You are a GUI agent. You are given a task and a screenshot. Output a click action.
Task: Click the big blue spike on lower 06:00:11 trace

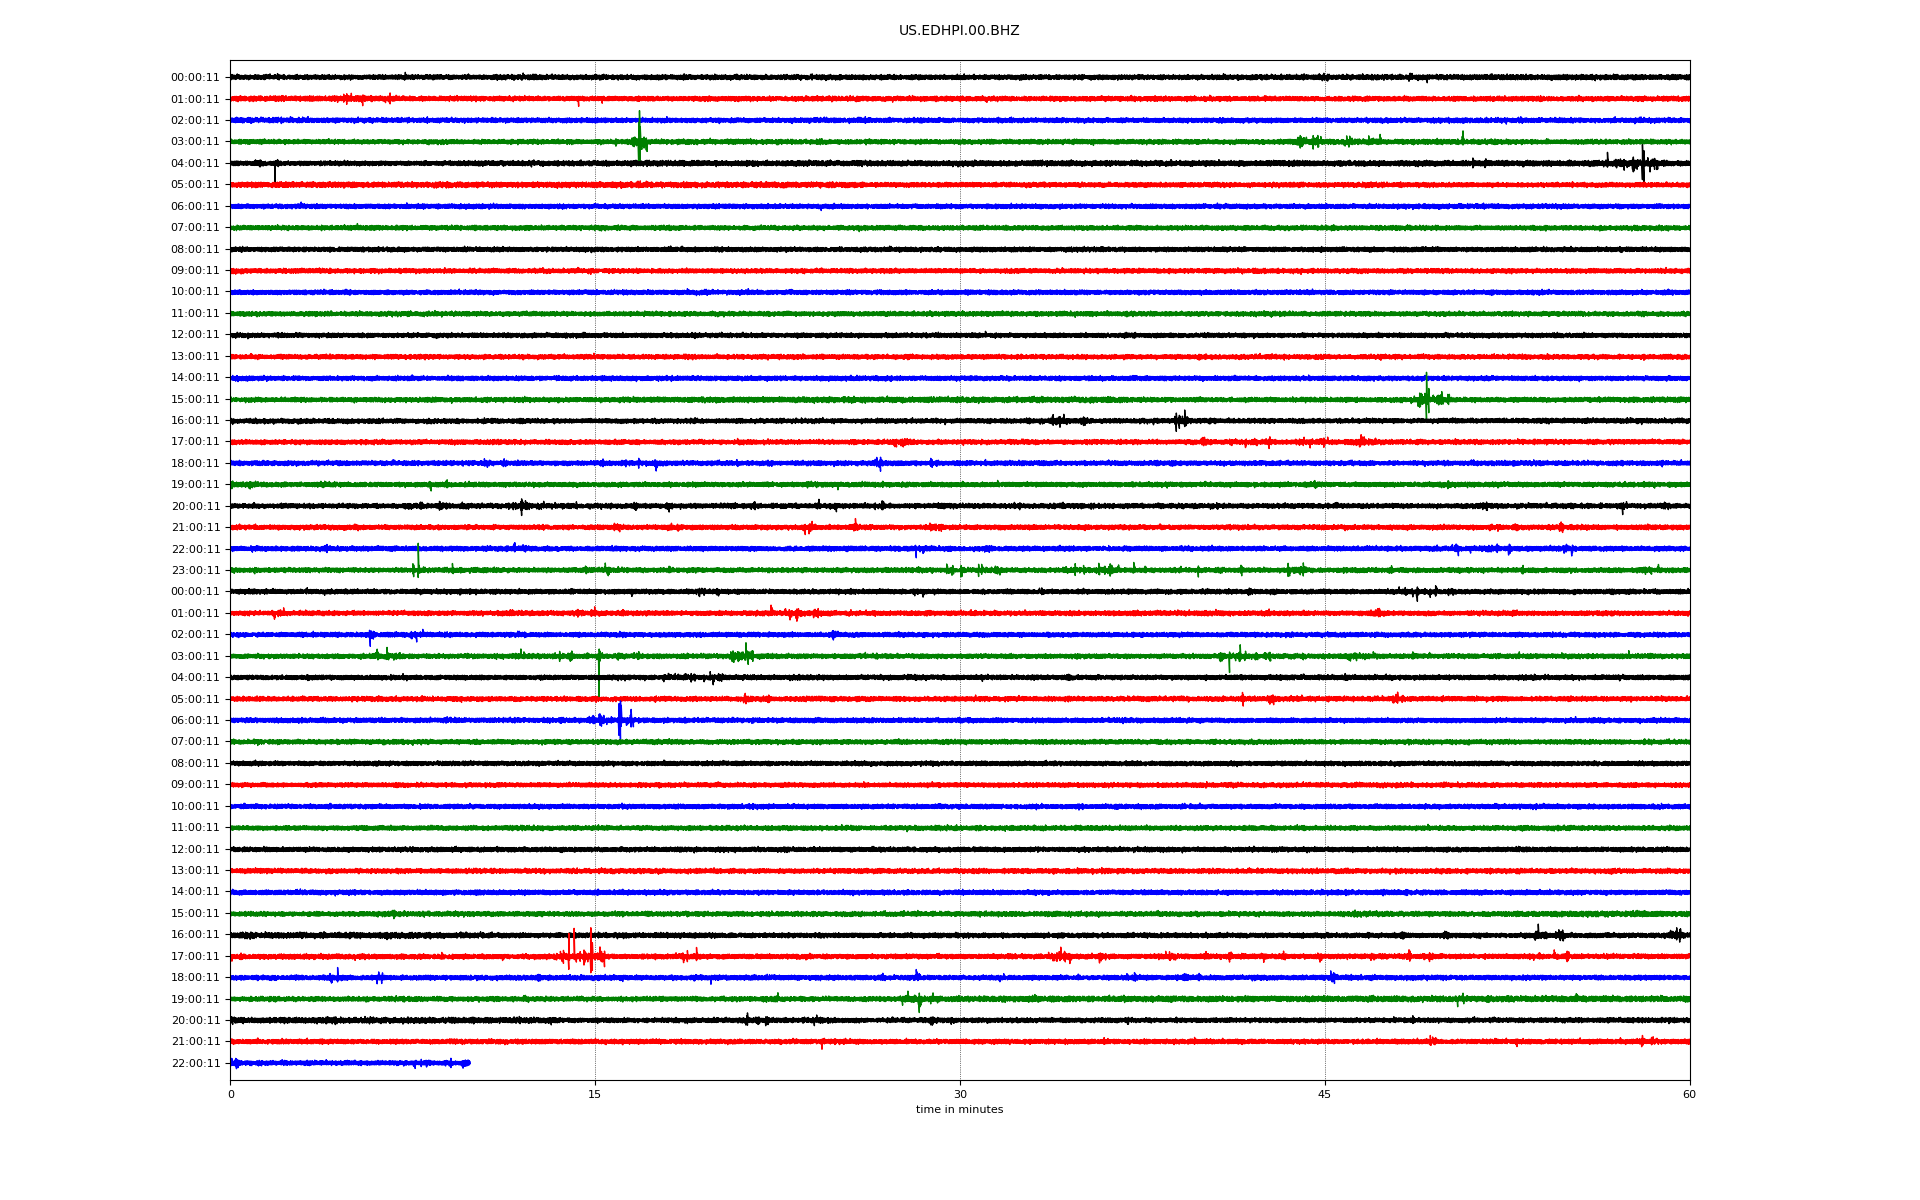620,720
